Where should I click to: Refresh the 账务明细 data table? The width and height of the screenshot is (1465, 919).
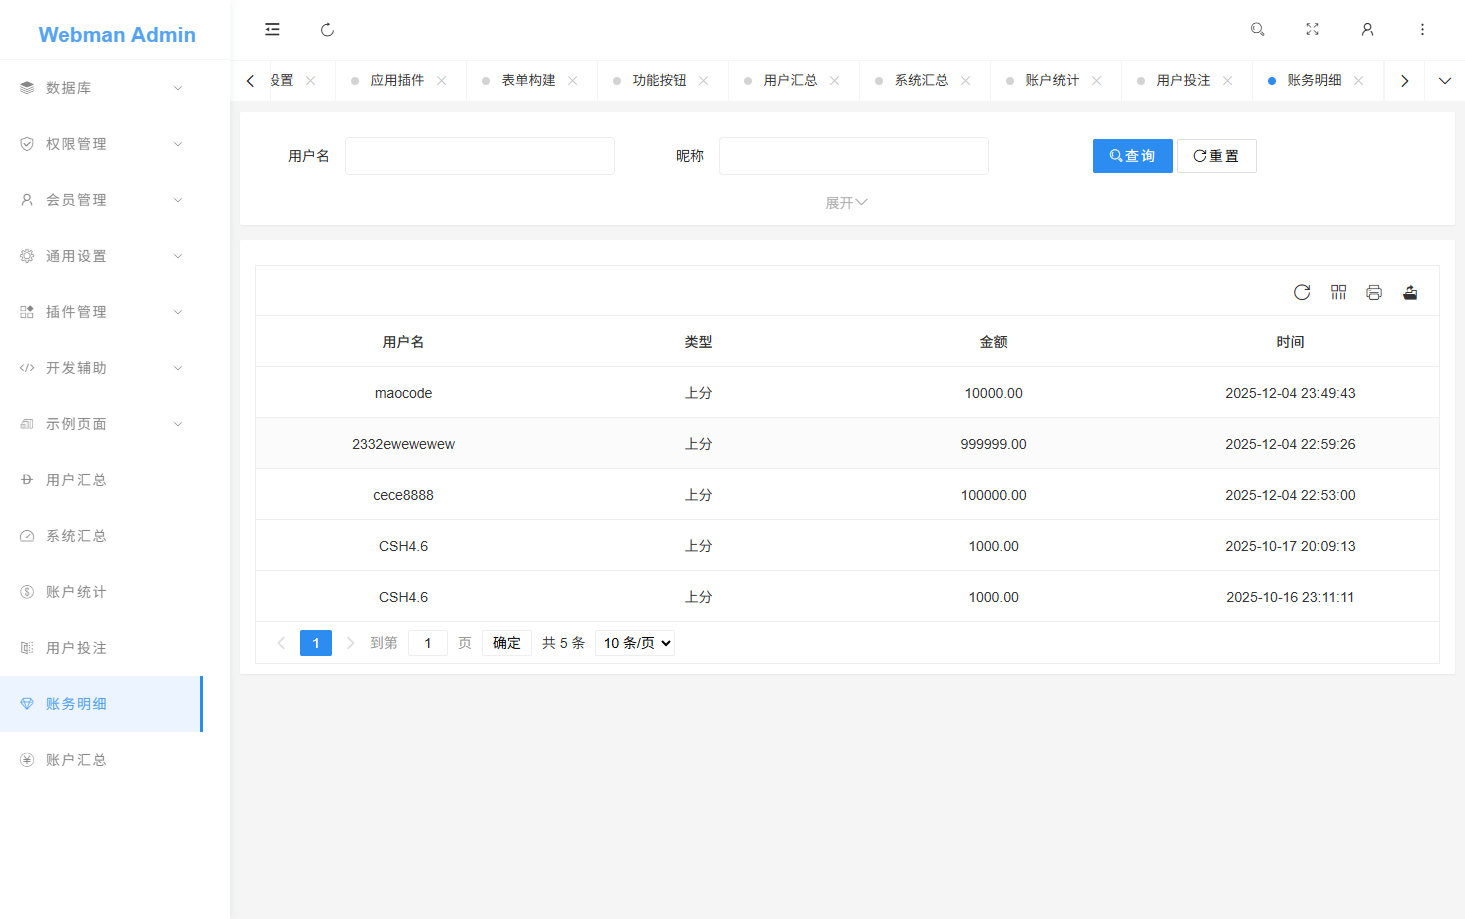pos(1302,292)
